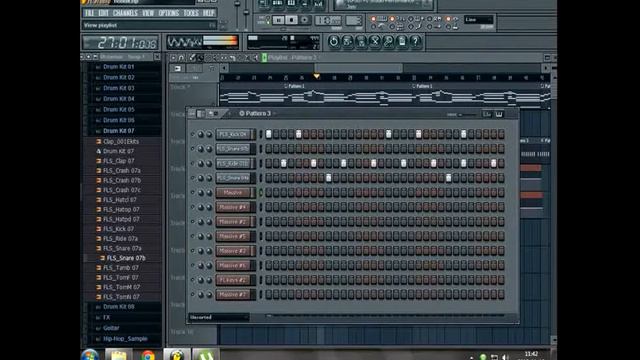Start playback with the play button
Image resolution: width=640 pixels, height=360 pixels.
pyautogui.click(x=278, y=20)
